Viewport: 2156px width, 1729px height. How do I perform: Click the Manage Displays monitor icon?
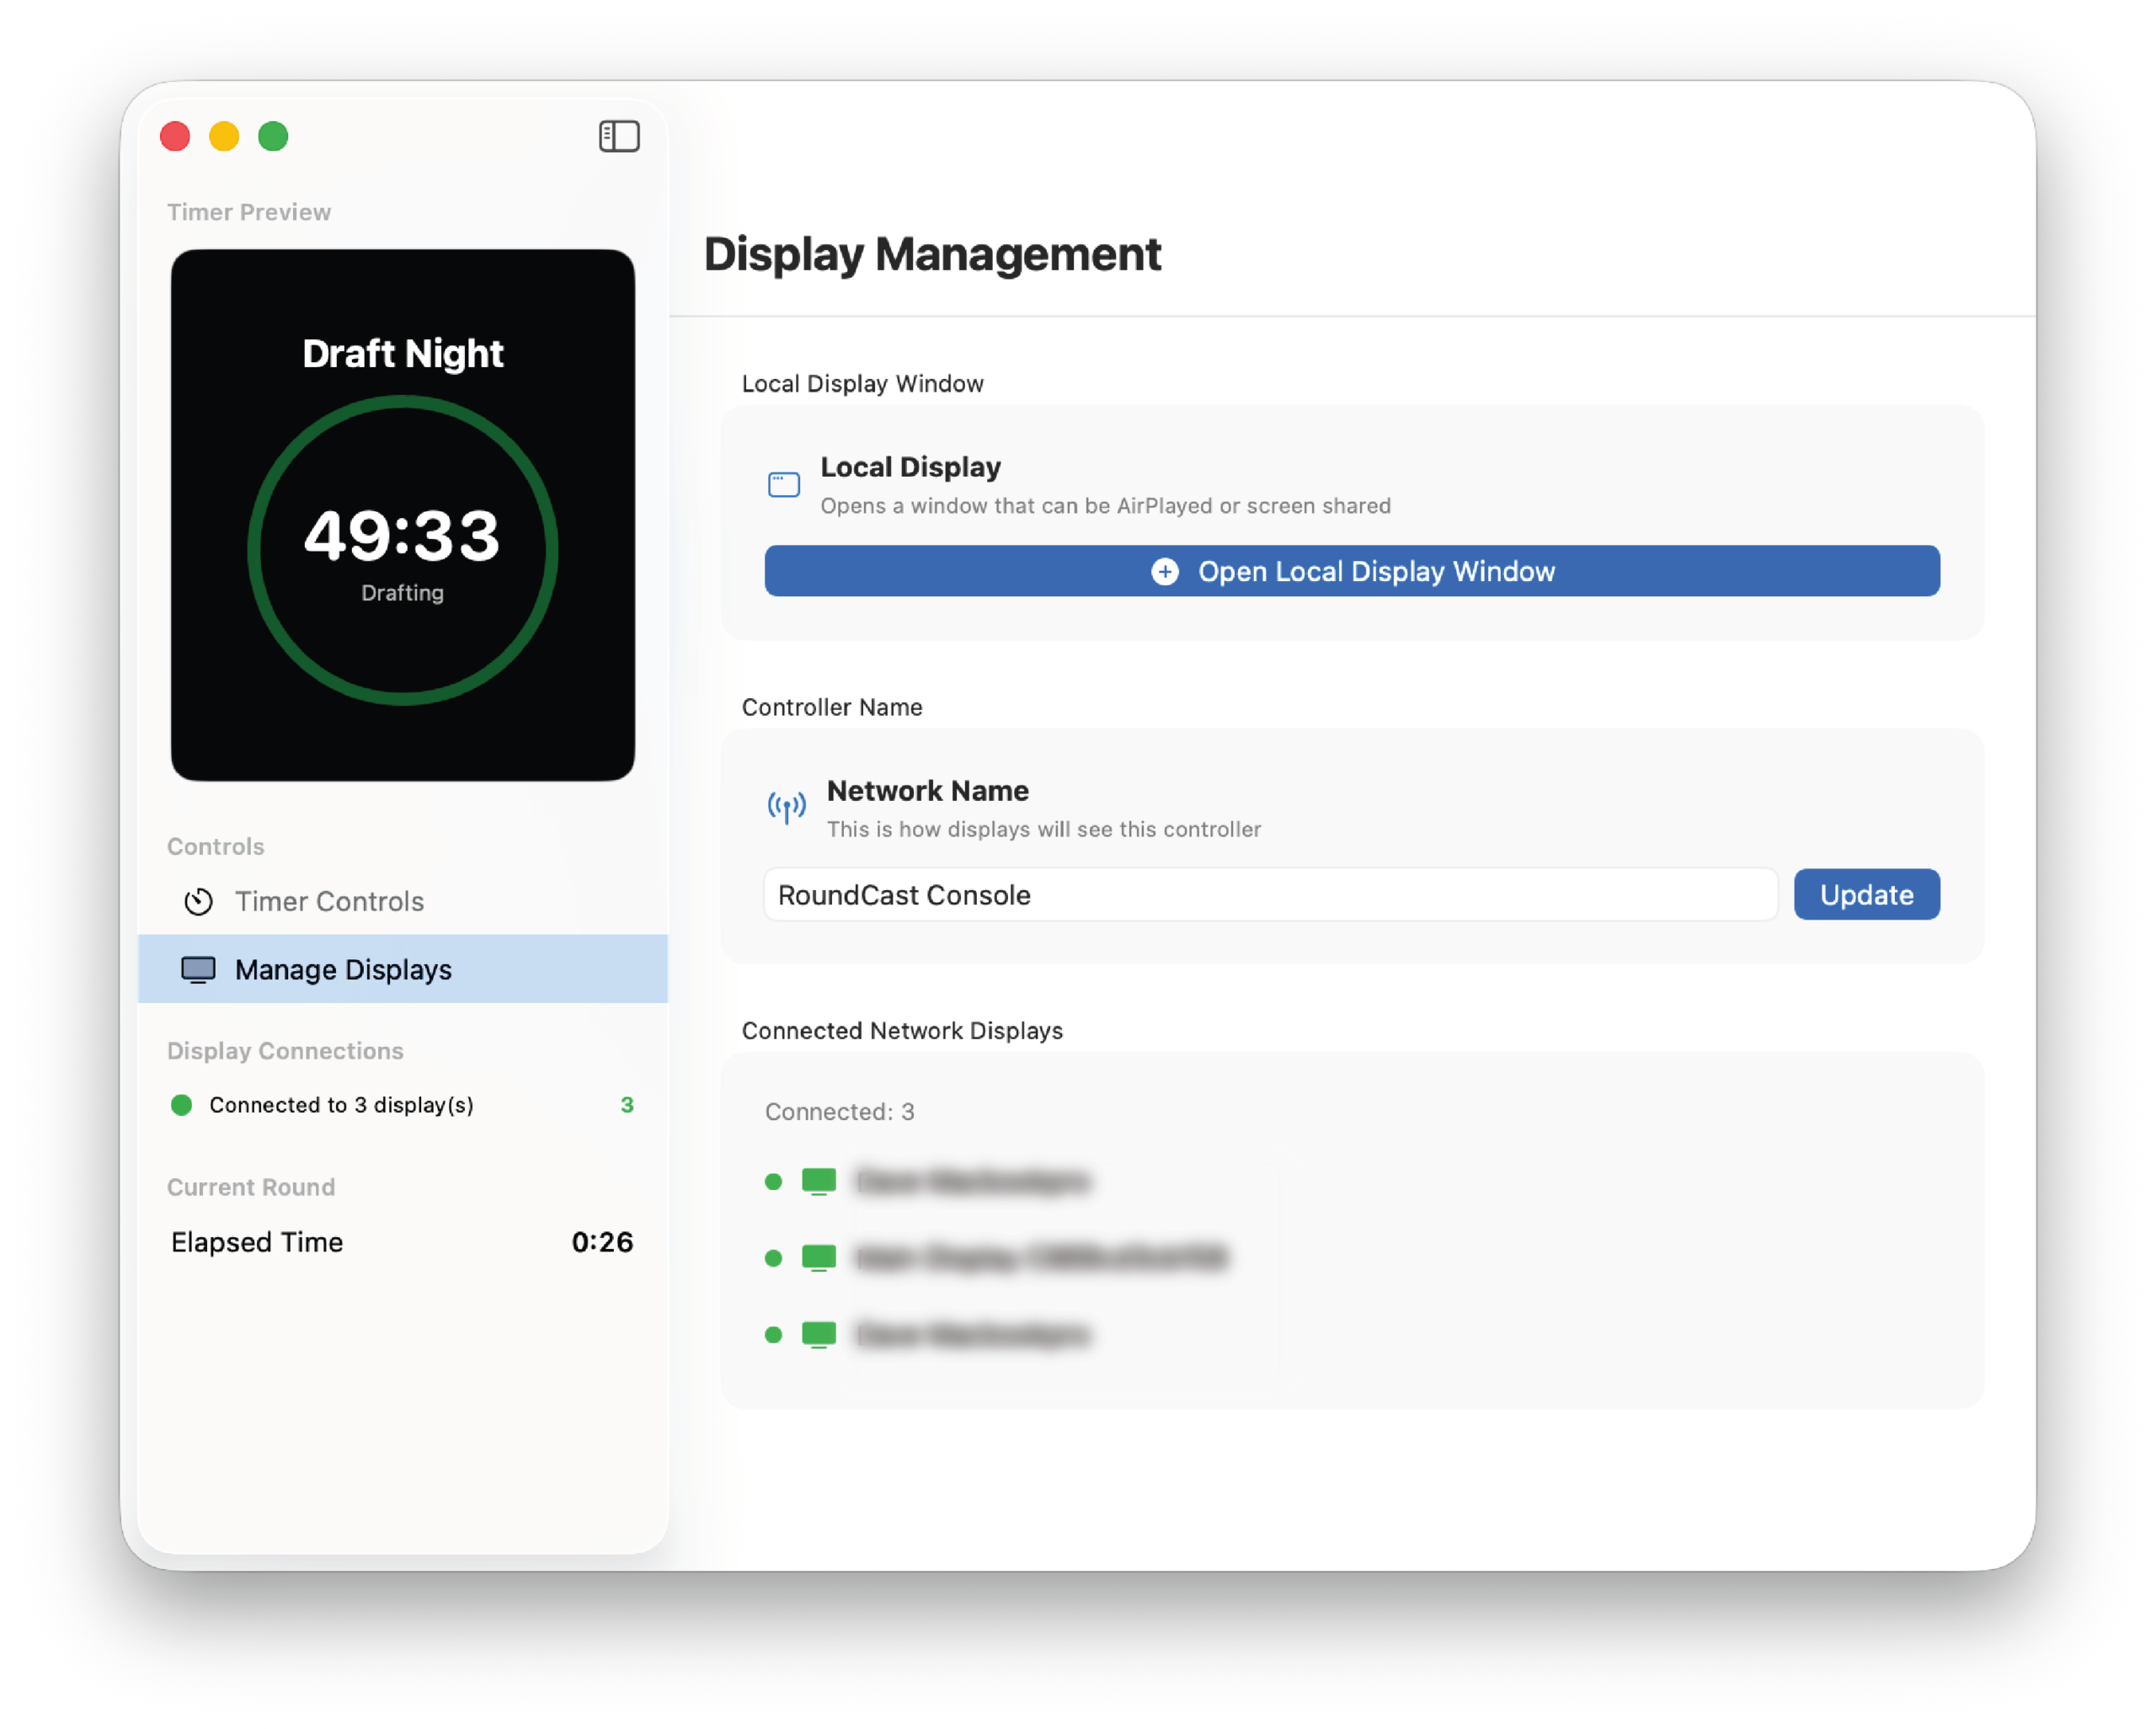tap(198, 970)
